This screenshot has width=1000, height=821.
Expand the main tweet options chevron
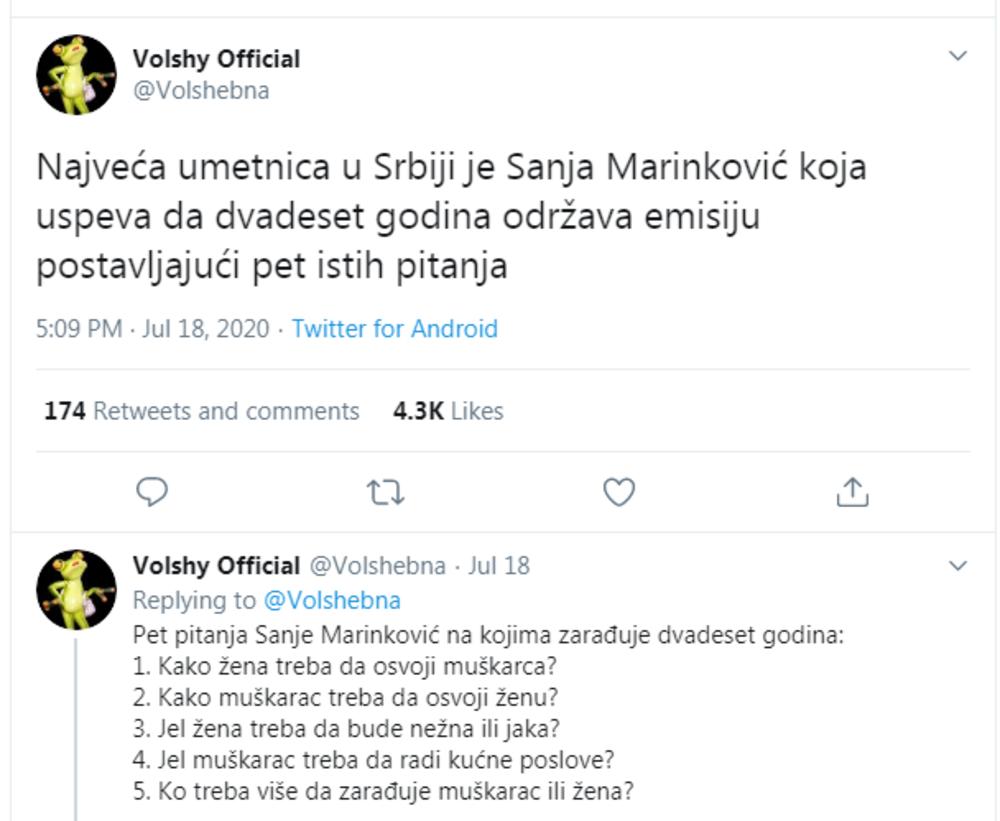click(957, 56)
